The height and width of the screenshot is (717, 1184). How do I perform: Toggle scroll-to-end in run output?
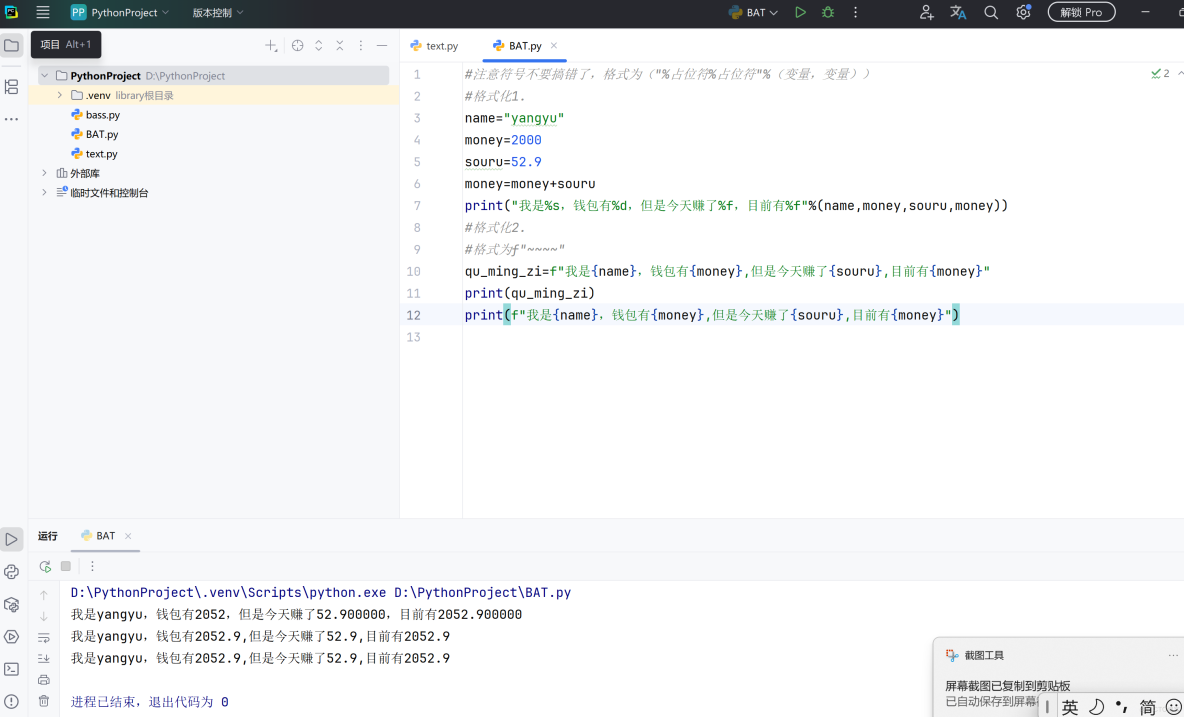pyautogui.click(x=45, y=658)
